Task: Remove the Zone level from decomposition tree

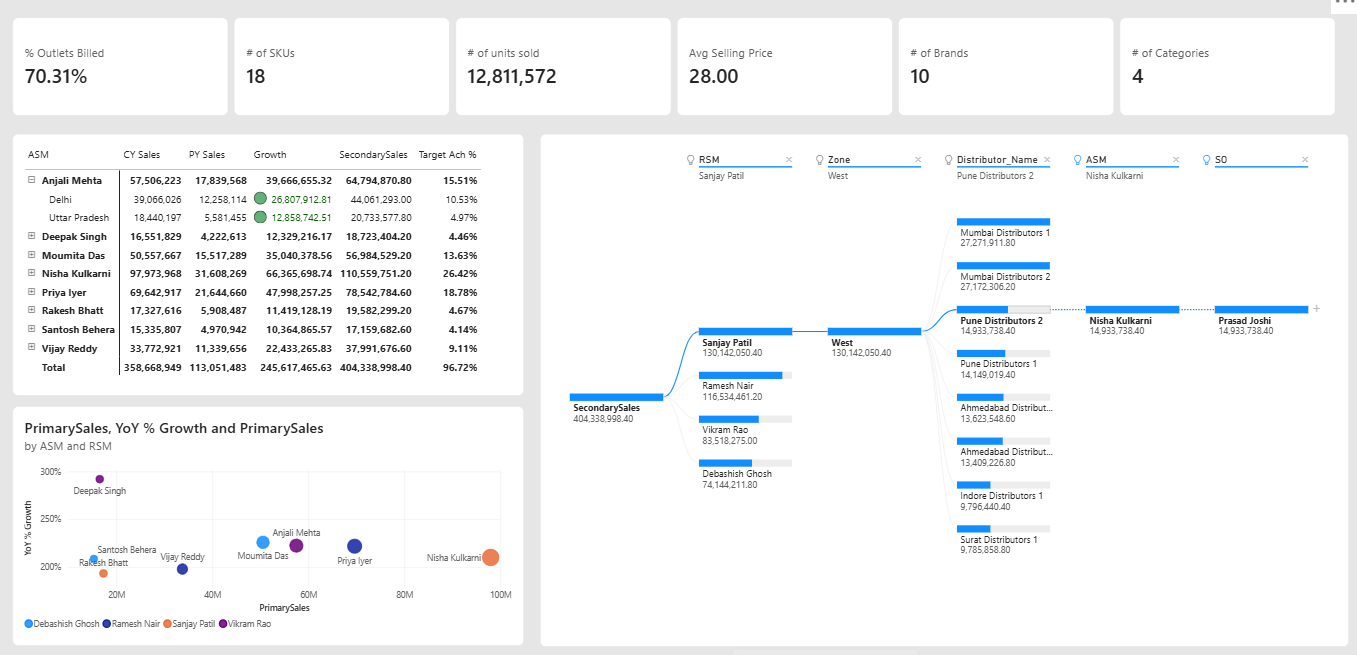Action: tap(917, 160)
